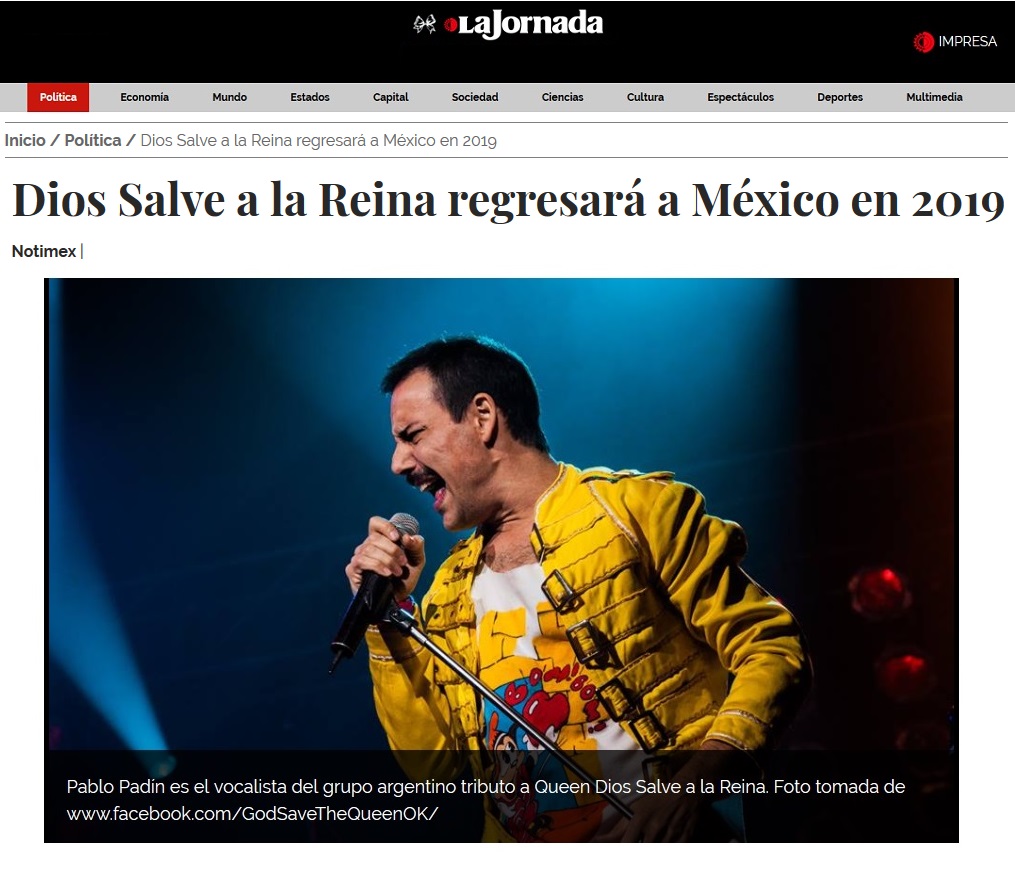
Task: Open the Deportes section
Action: (840, 97)
